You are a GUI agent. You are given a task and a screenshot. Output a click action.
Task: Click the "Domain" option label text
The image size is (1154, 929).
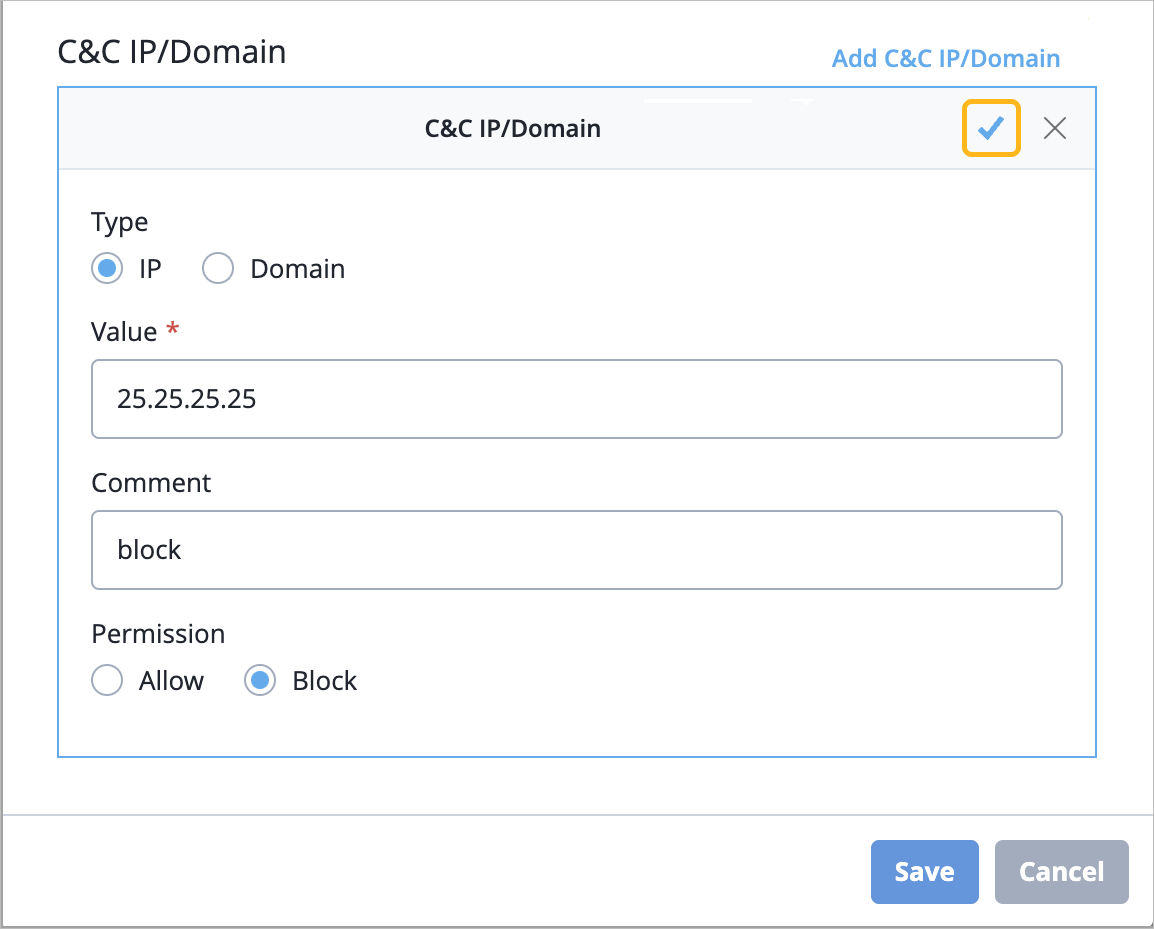coord(297,269)
